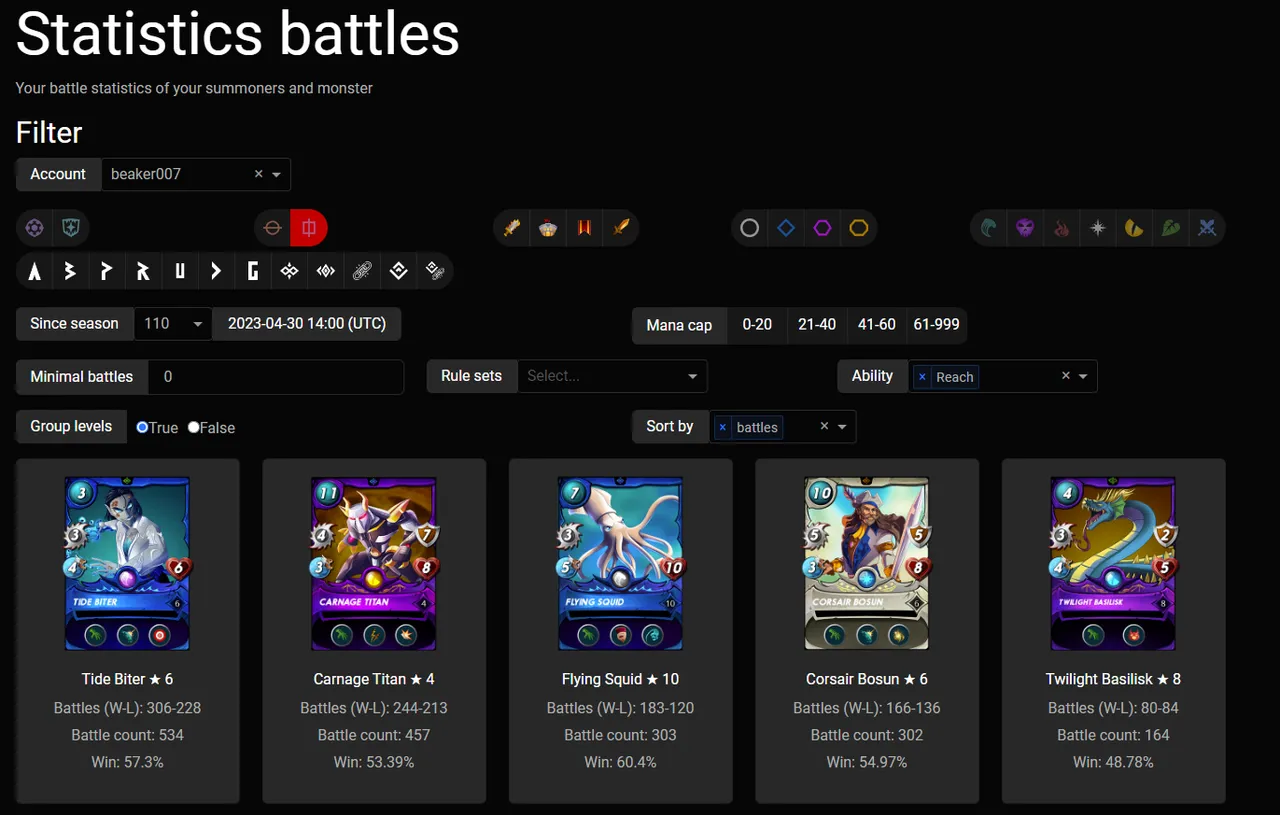
Task: Remove the battles sort tag
Action: [x=723, y=427]
